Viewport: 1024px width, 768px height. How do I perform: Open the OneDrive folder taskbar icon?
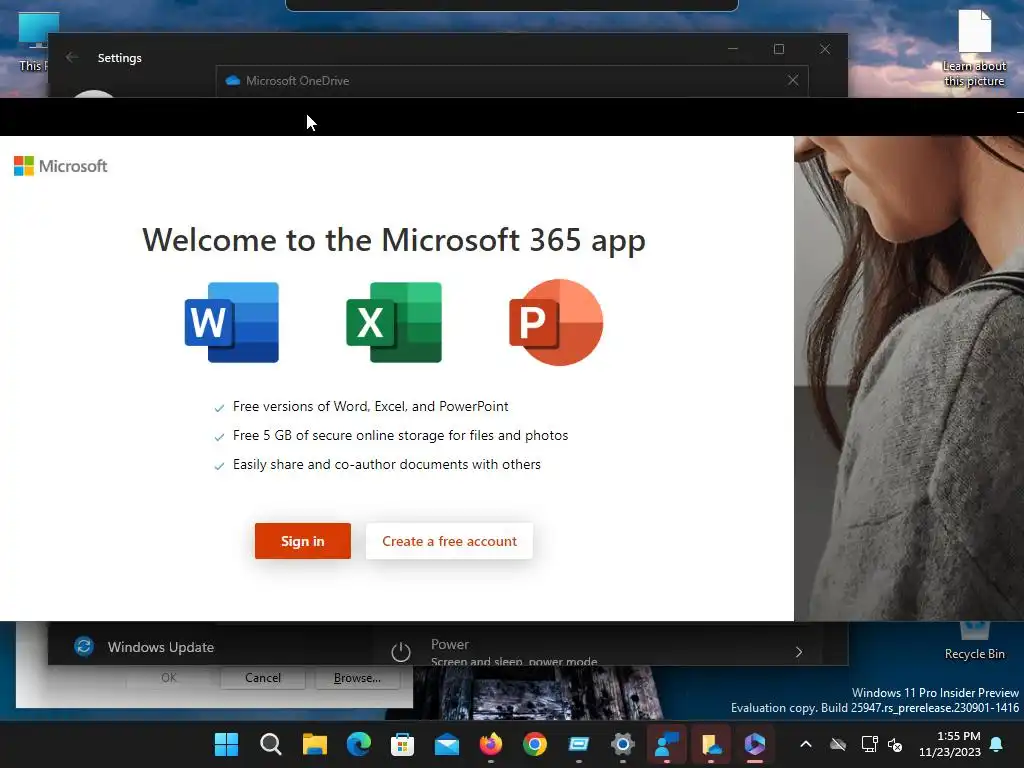pyautogui.click(x=711, y=744)
